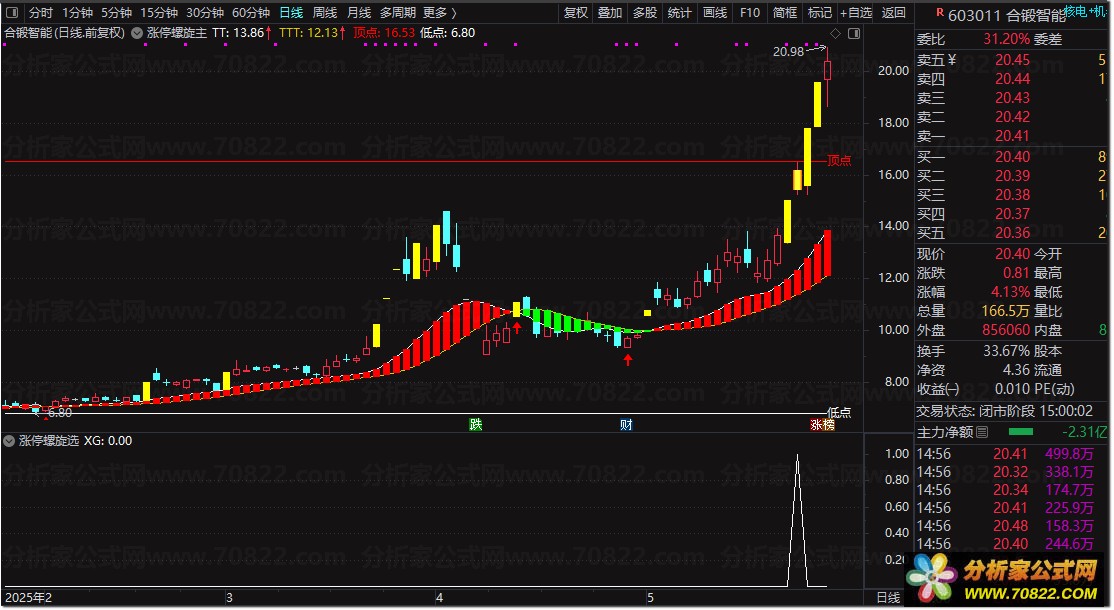Image resolution: width=1114 pixels, height=610 pixels.
Task: Open the 多周期 multi-period view
Action: point(397,13)
